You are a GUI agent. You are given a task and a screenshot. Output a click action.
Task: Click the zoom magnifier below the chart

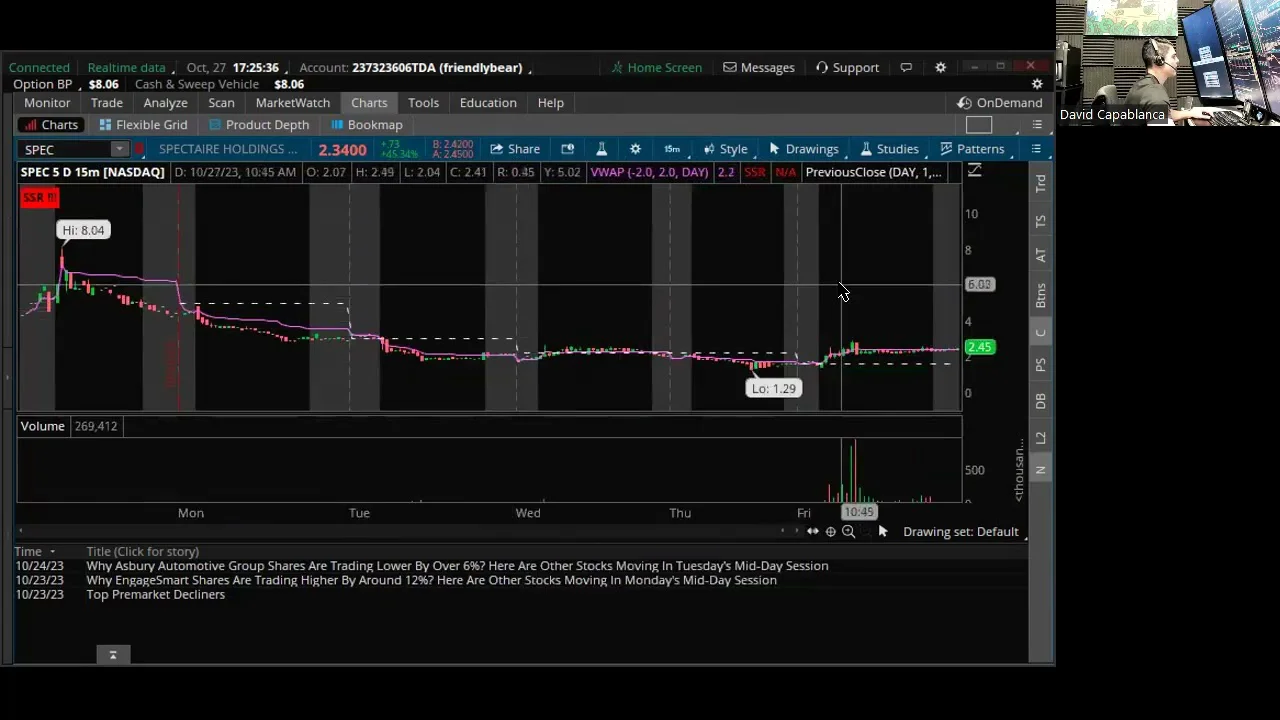pyautogui.click(x=848, y=532)
